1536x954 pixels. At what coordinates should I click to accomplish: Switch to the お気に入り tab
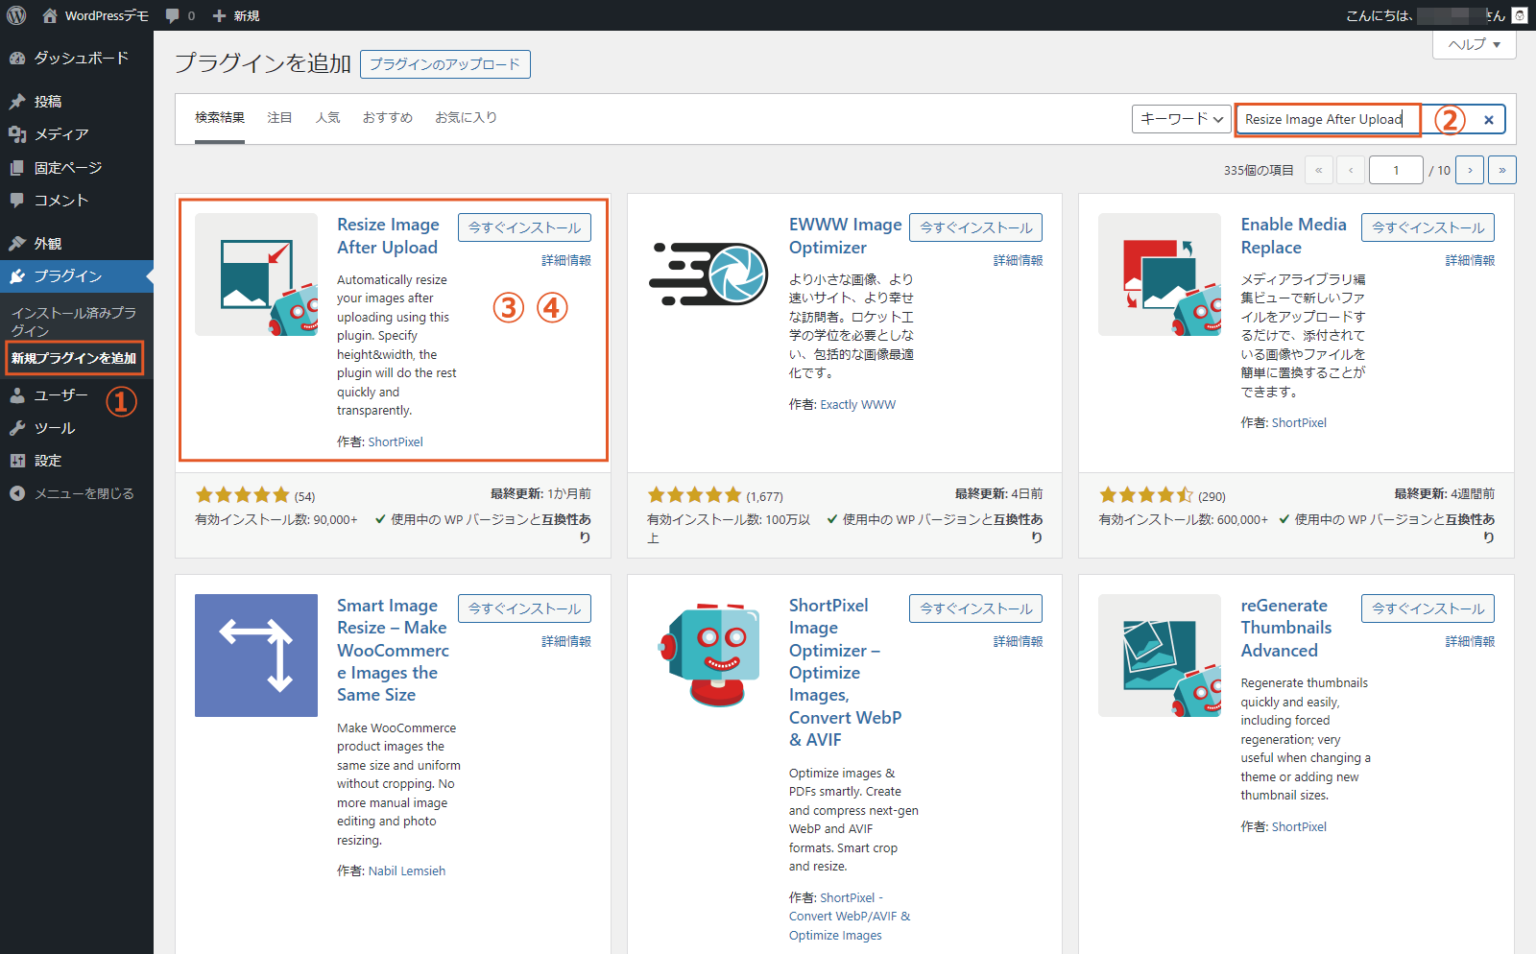[465, 118]
